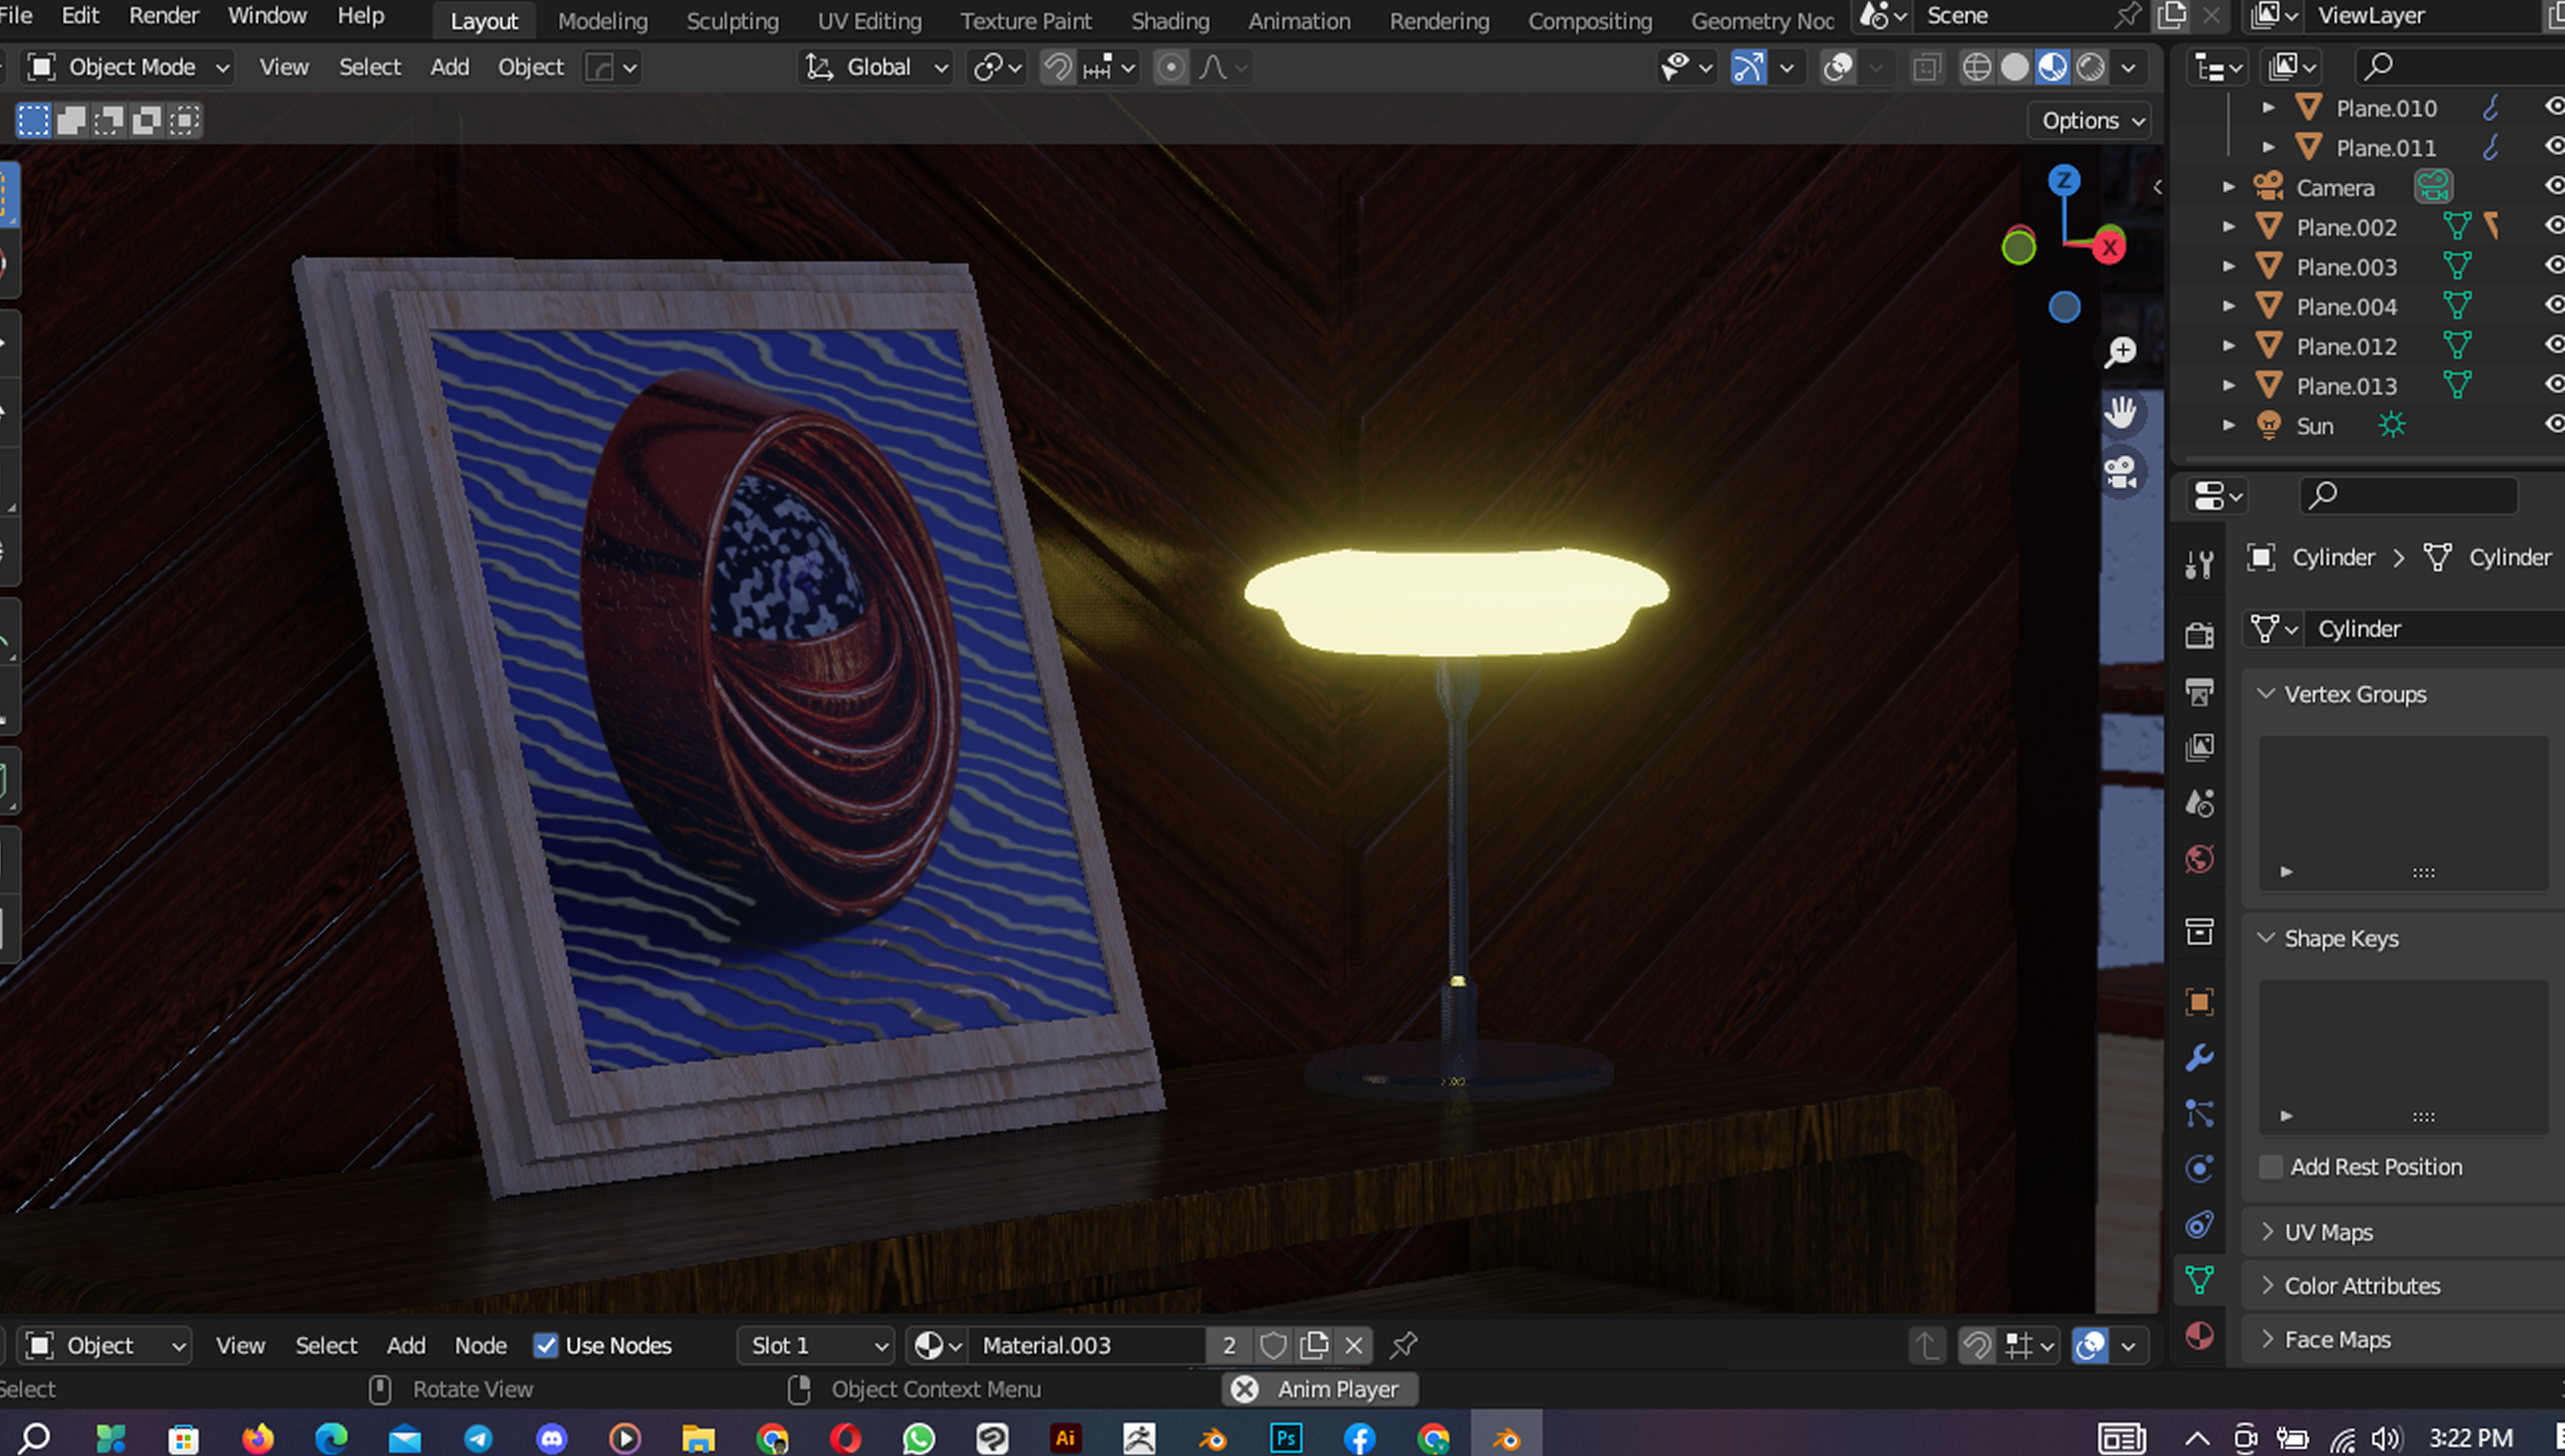Expand the Color Attributes panel

tap(2266, 1286)
